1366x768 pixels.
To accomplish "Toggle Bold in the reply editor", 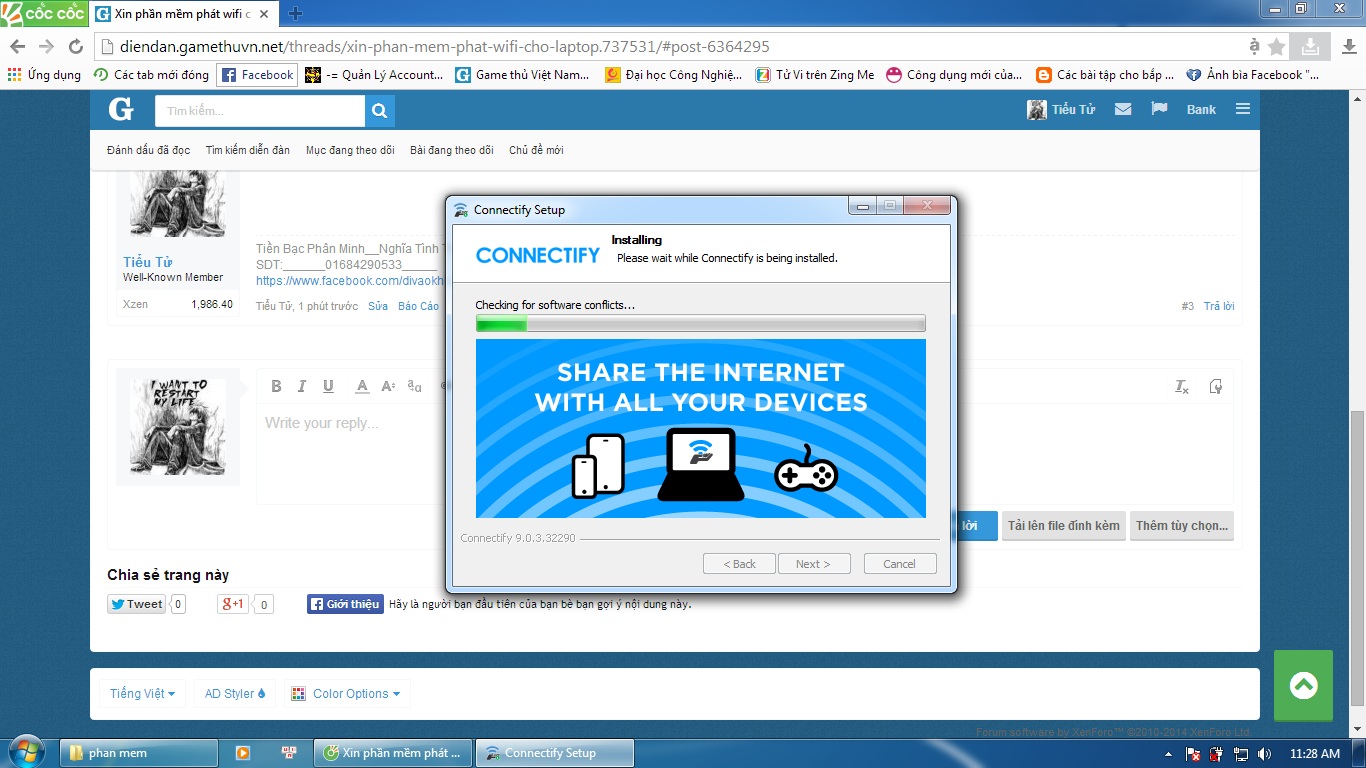I will [x=276, y=386].
